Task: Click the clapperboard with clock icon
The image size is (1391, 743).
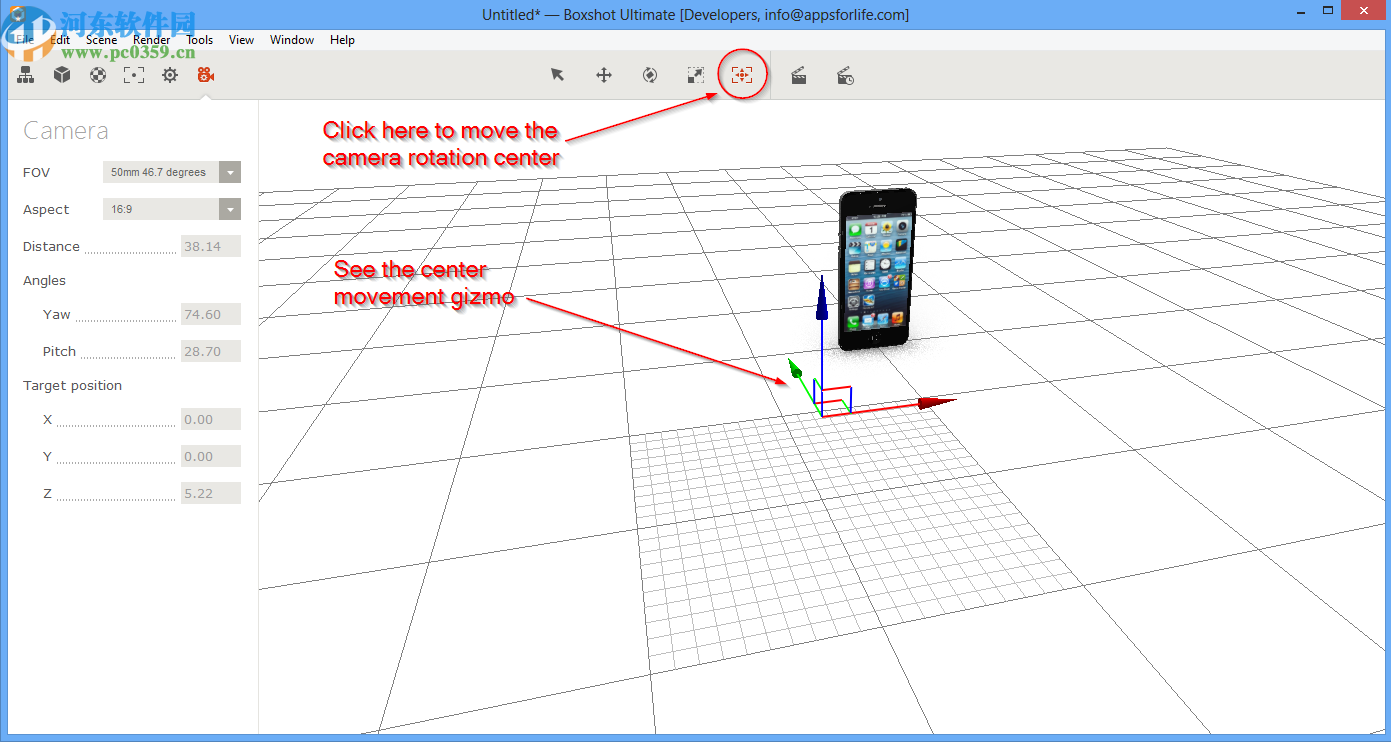Action: pos(845,76)
